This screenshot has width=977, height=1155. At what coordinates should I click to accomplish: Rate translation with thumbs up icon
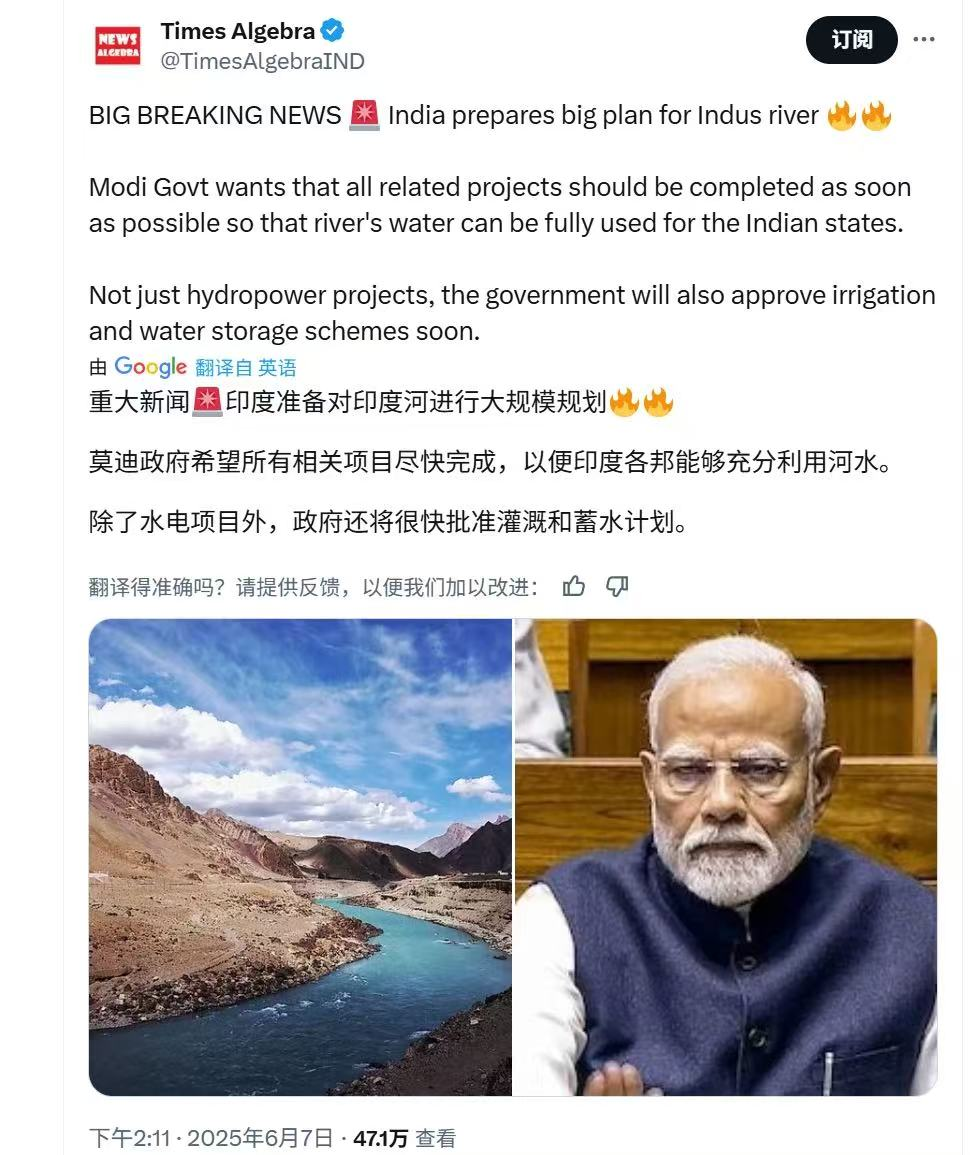click(574, 586)
